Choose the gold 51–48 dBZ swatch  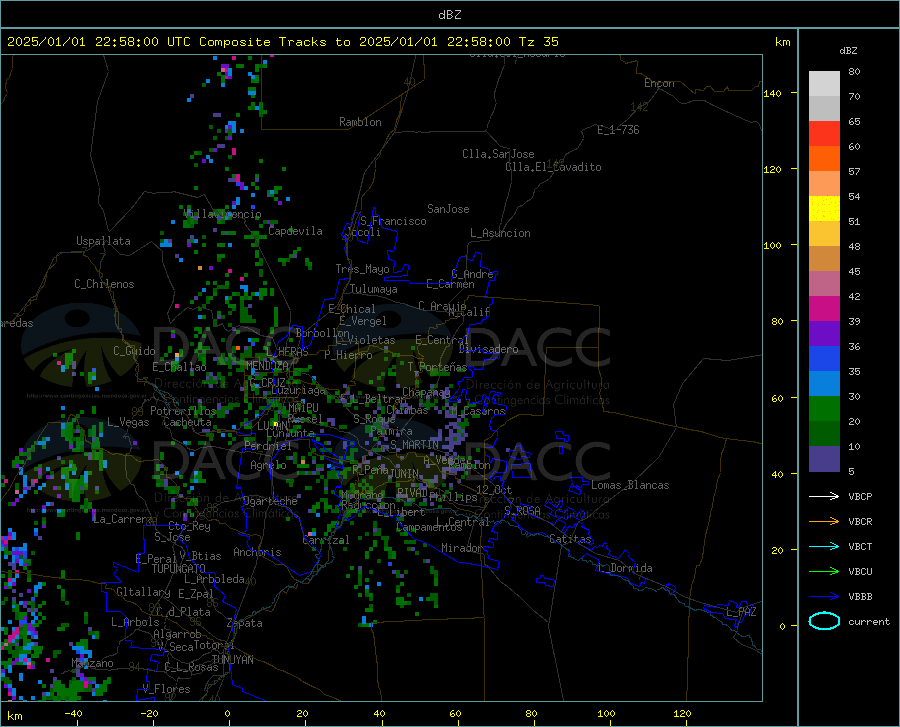pos(824,234)
